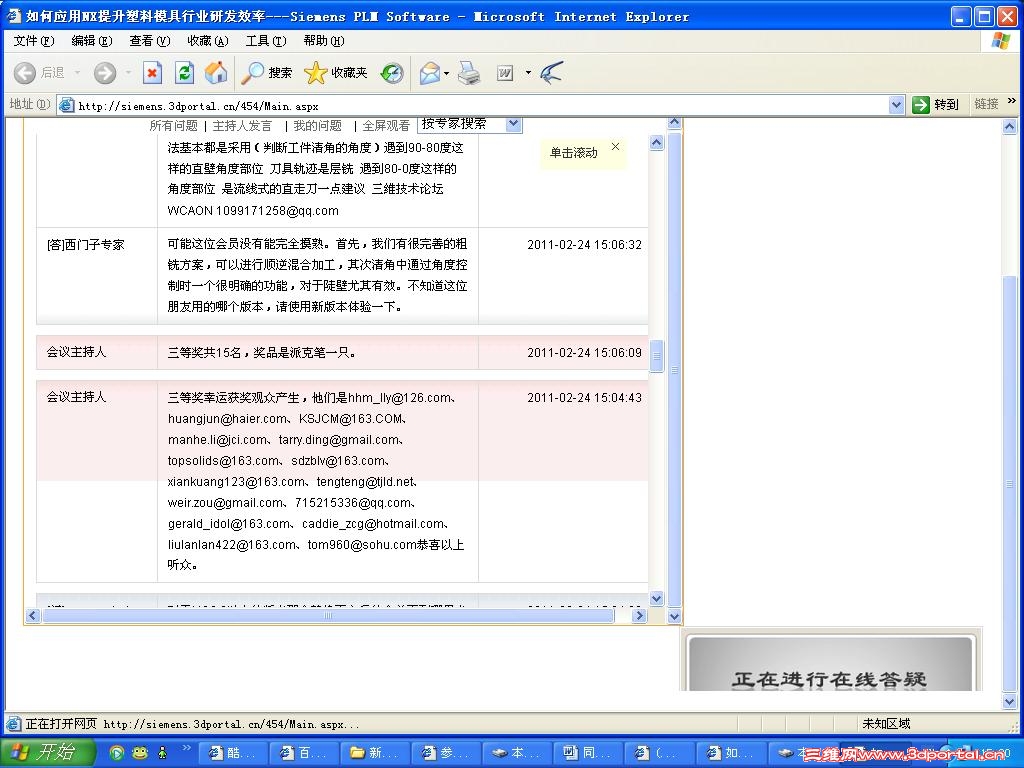Open the Search (搜索) toolbar button
Screen dimensions: 1024x768
(x=267, y=72)
